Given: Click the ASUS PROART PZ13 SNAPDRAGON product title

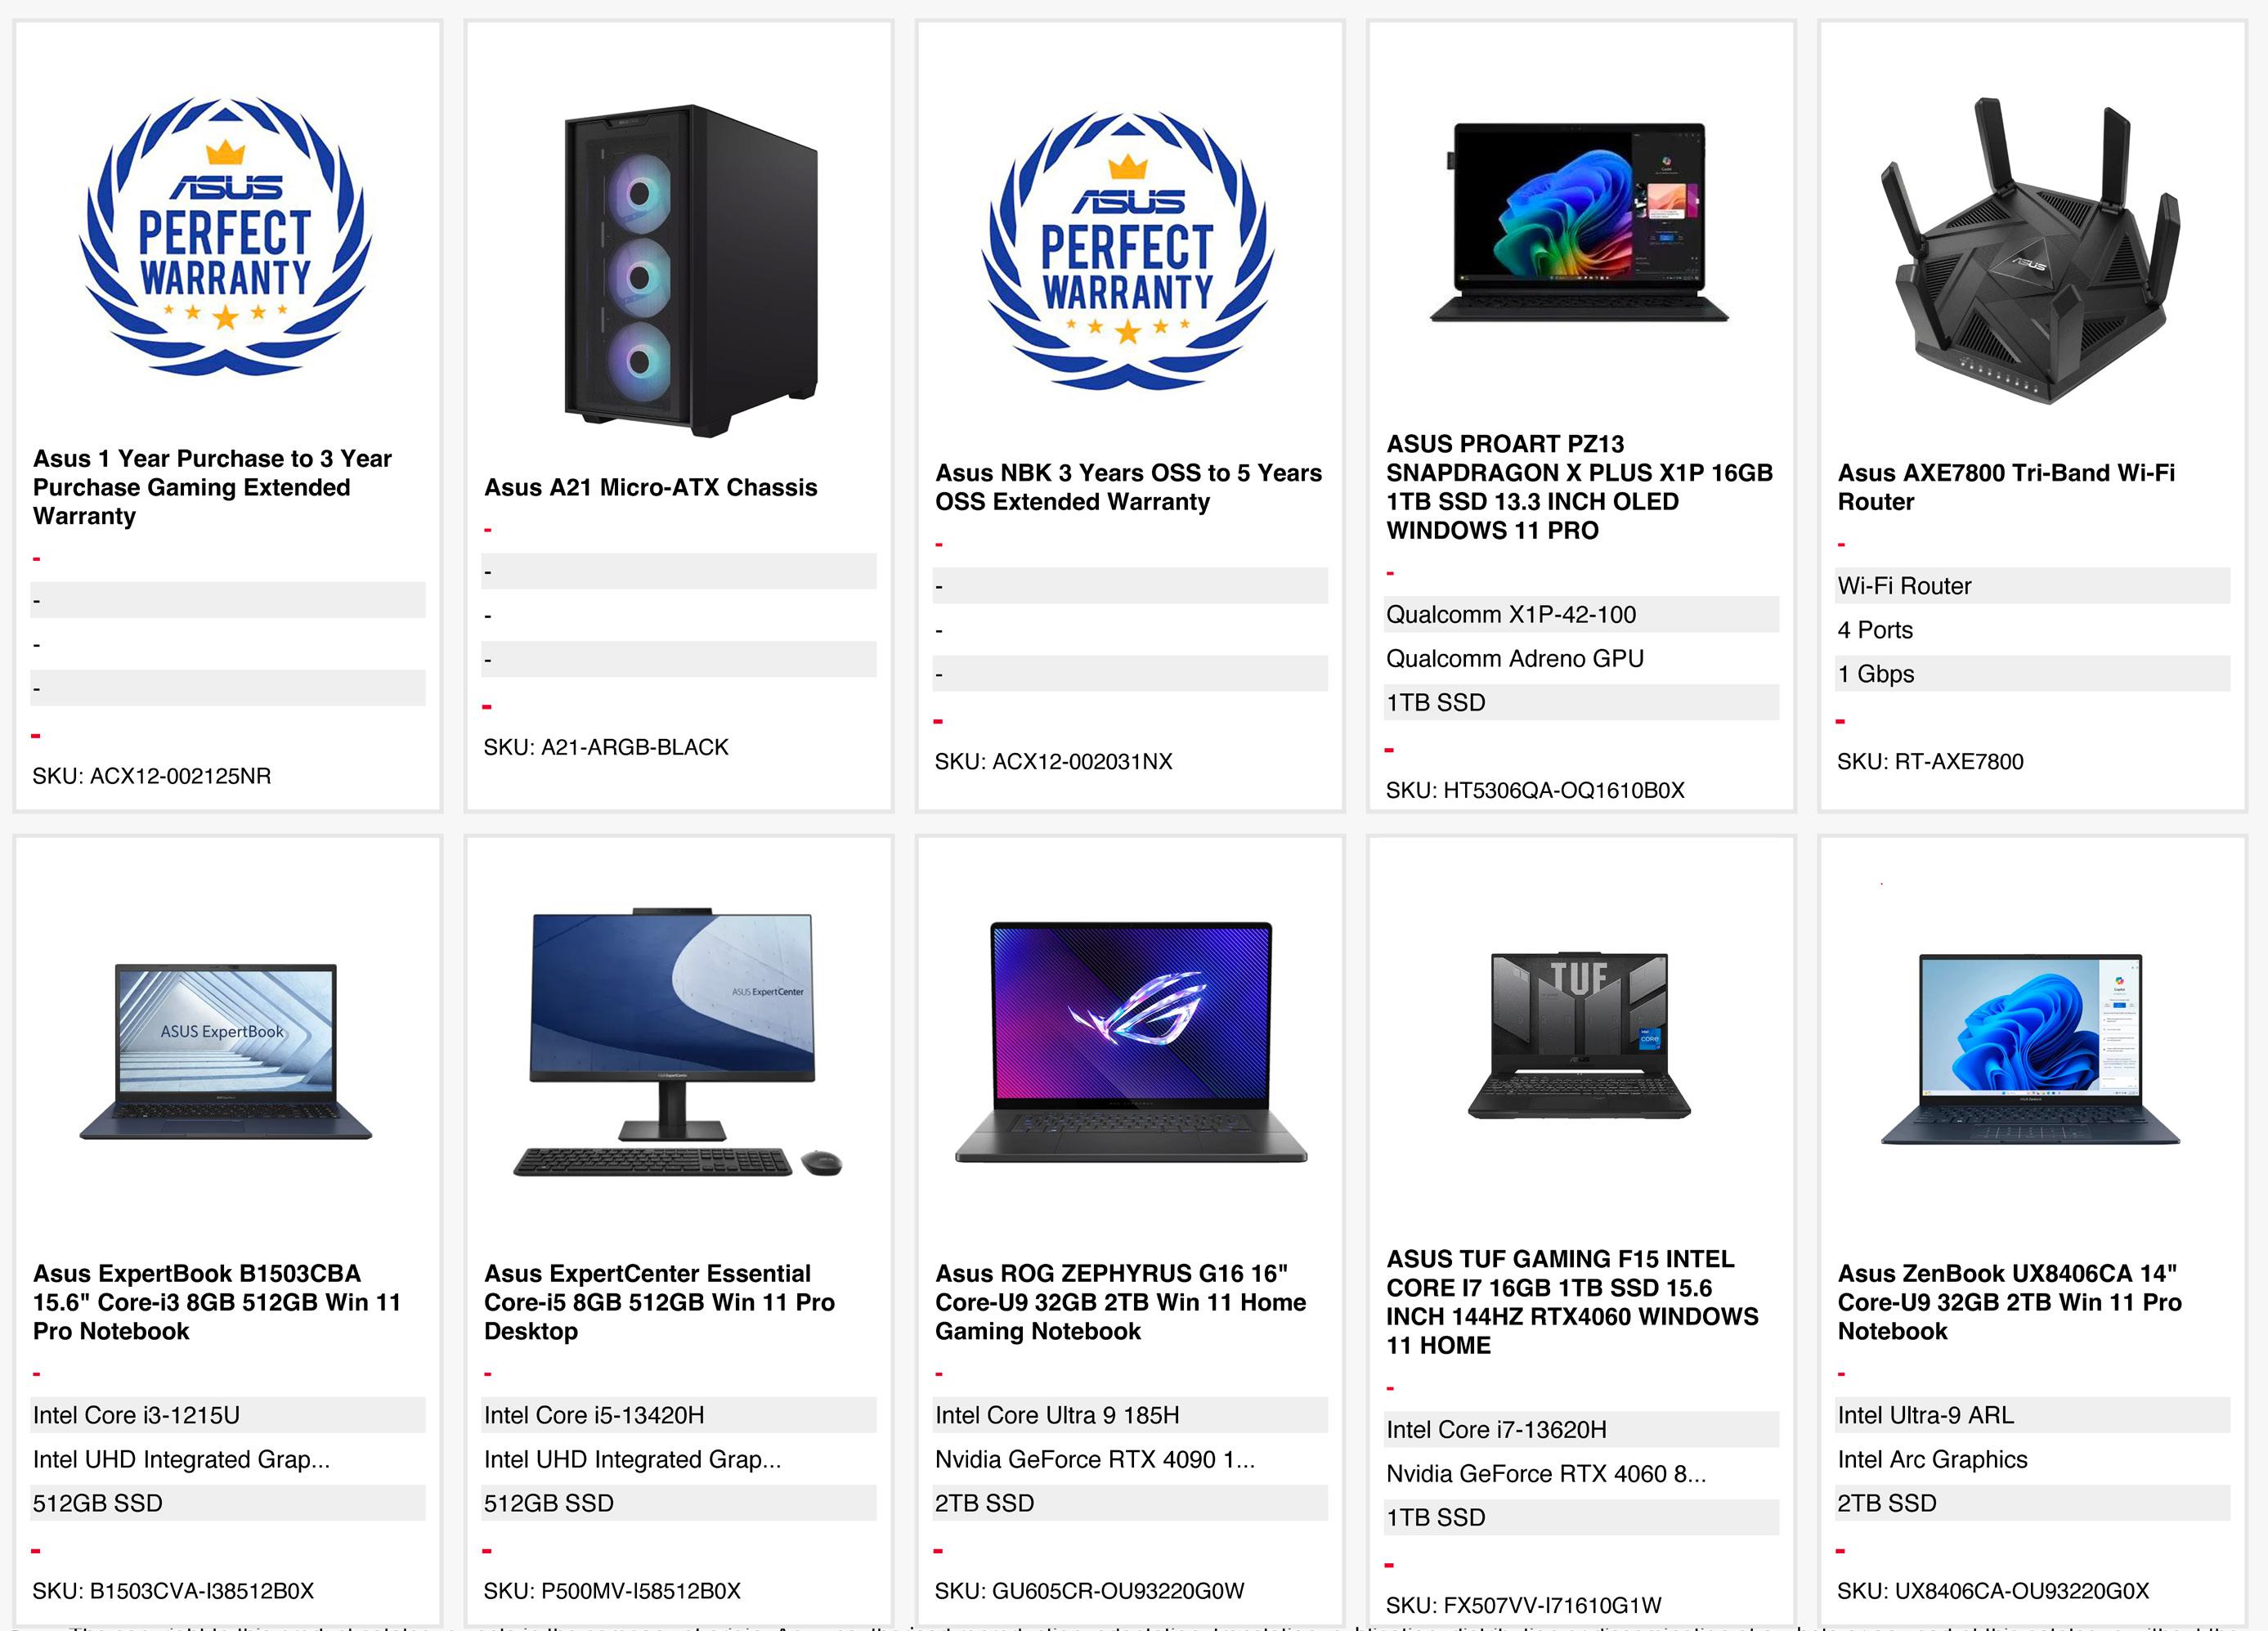Looking at the screenshot, I should [x=1579, y=487].
